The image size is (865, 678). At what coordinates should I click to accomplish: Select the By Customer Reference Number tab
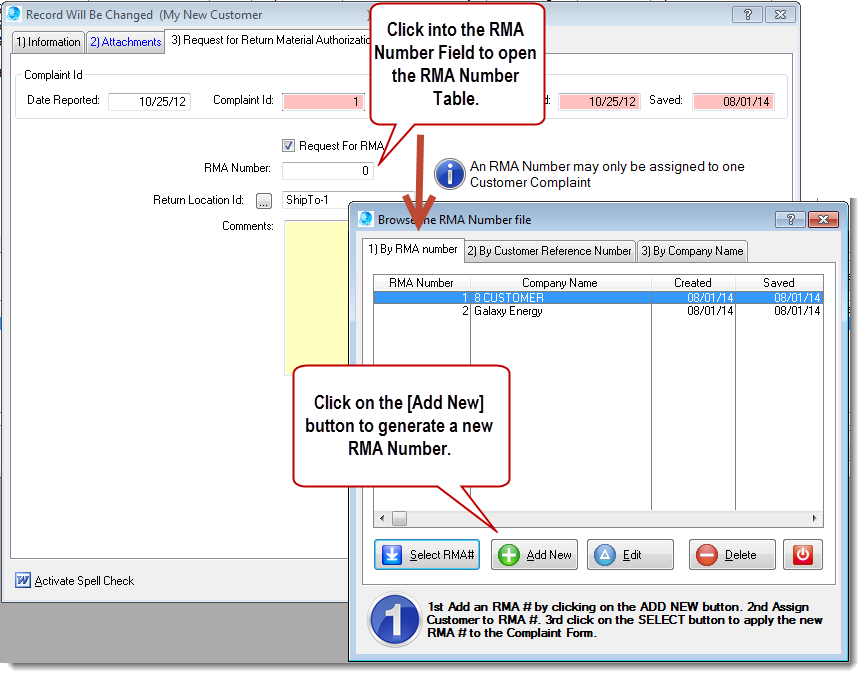(549, 251)
